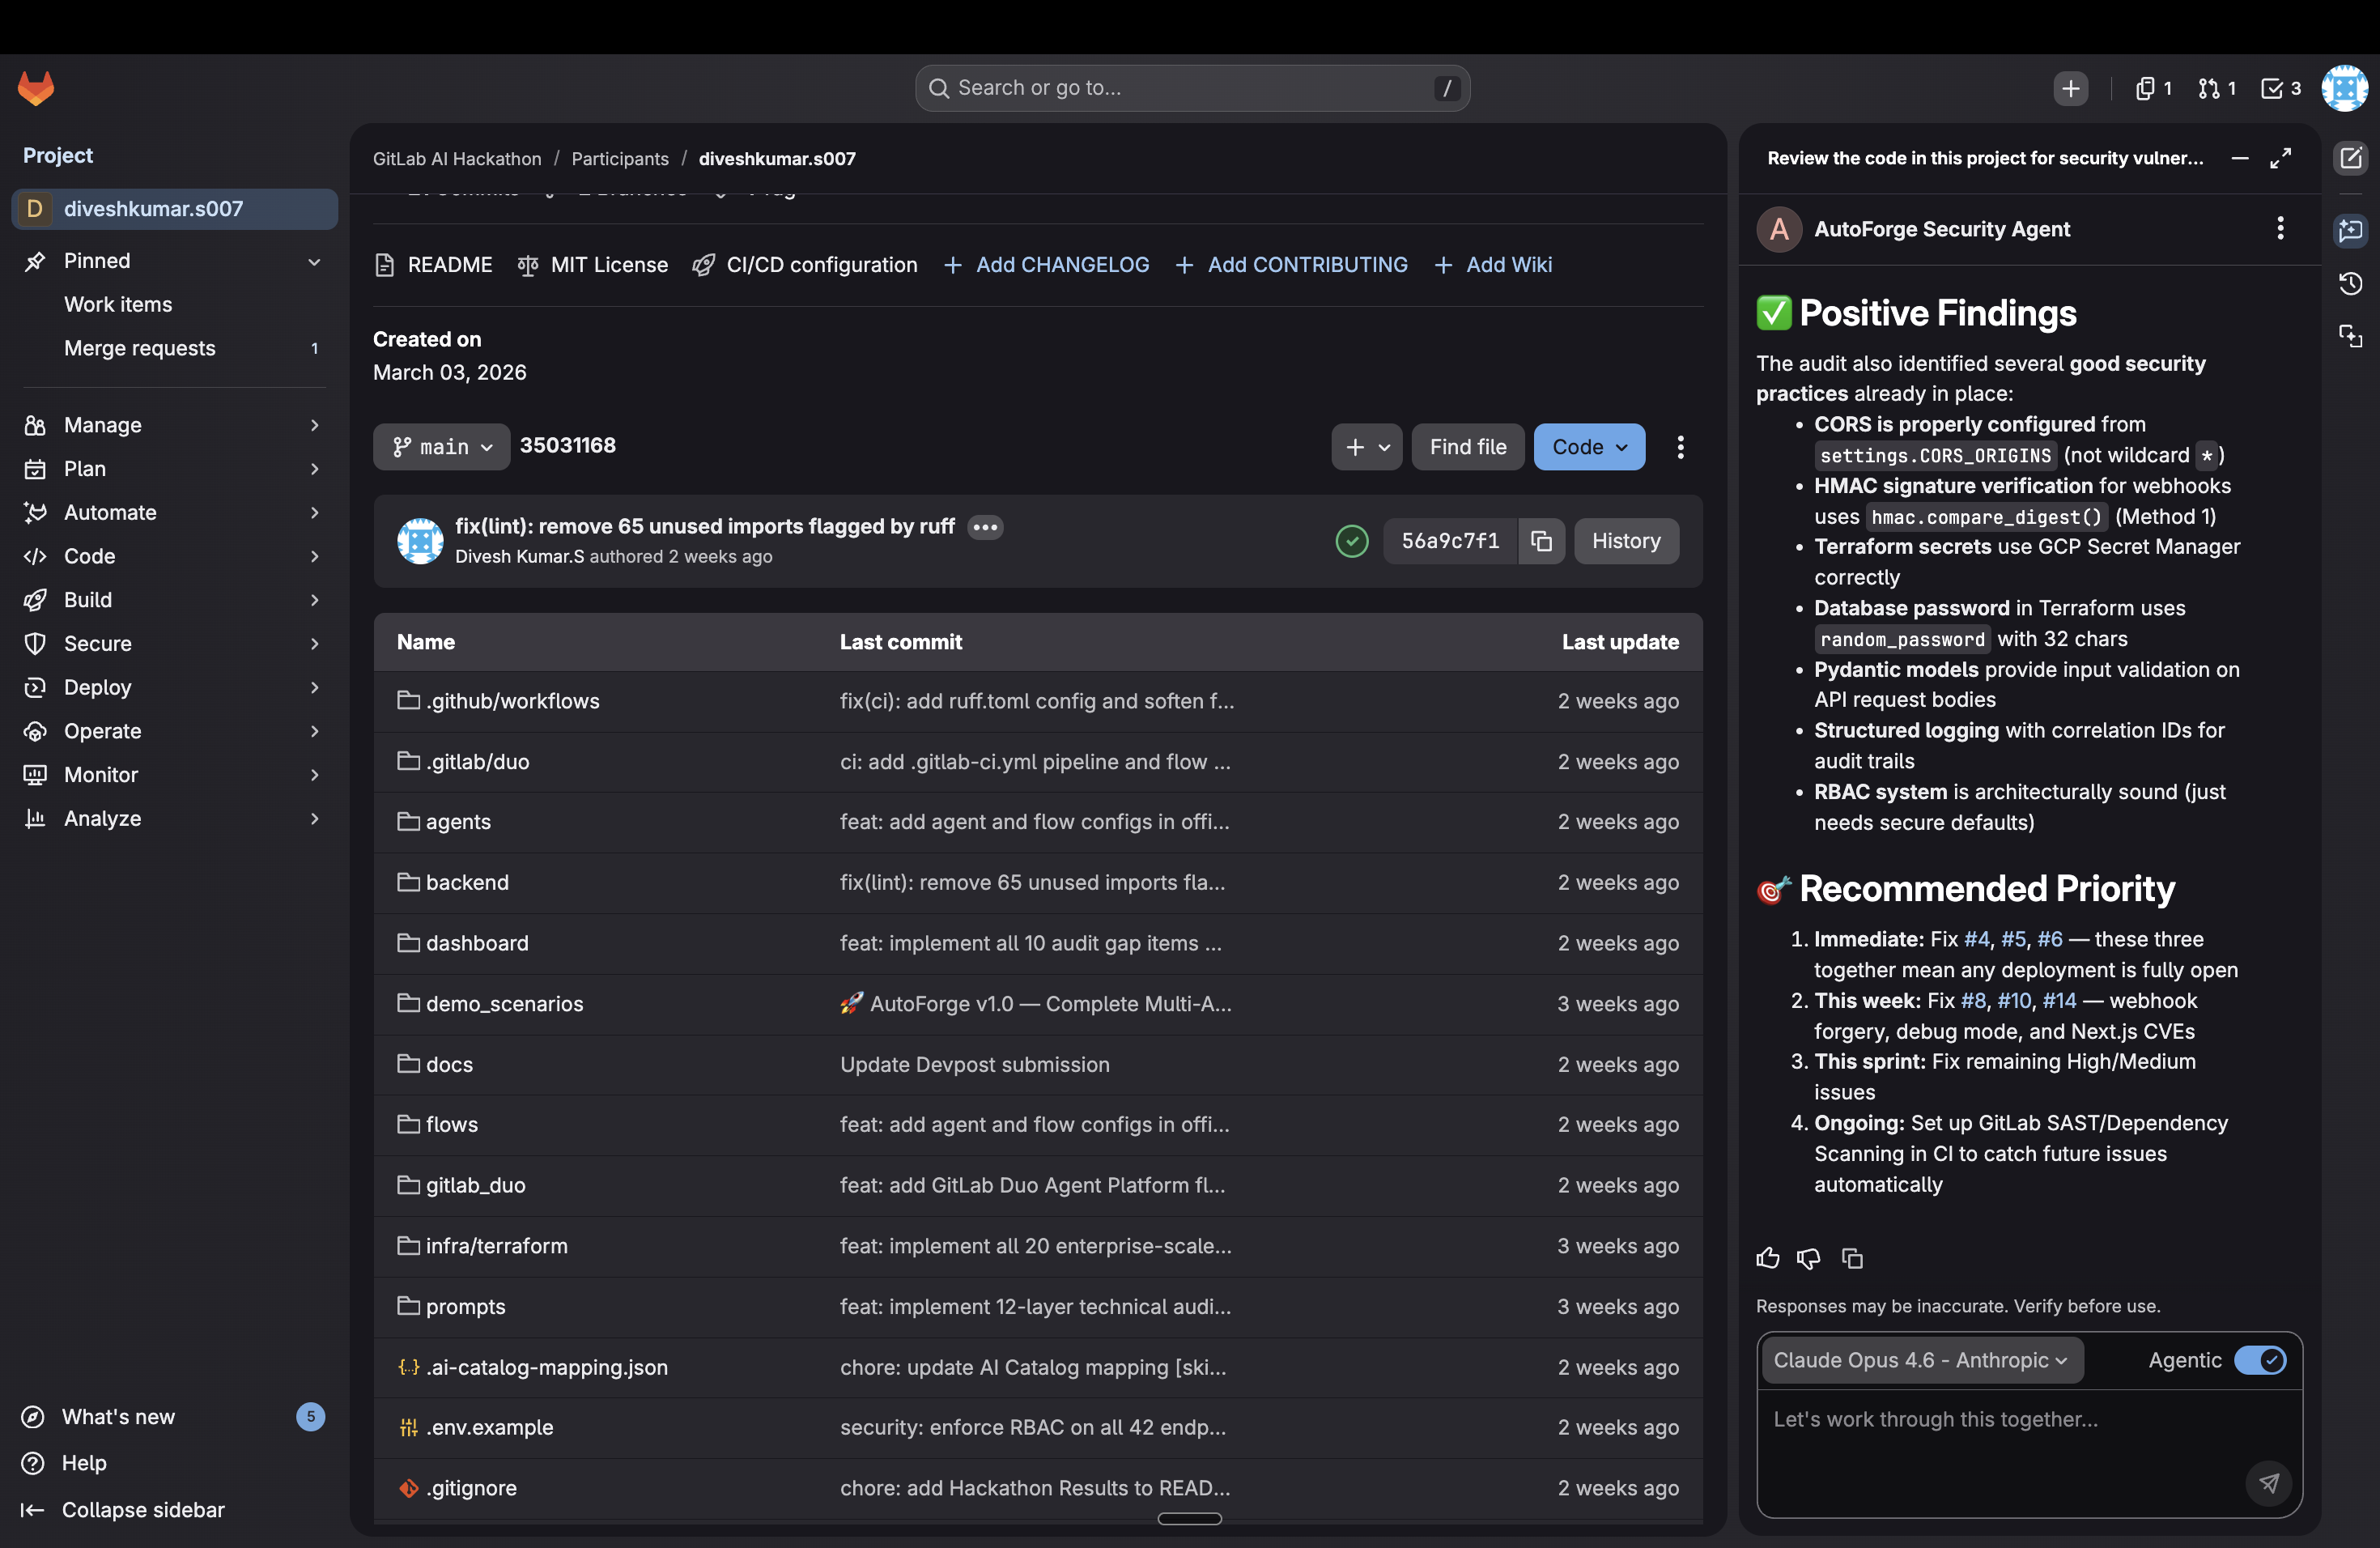The image size is (2380, 1548).
Task: Click the GitLab fox logo
Action: click(x=36, y=88)
